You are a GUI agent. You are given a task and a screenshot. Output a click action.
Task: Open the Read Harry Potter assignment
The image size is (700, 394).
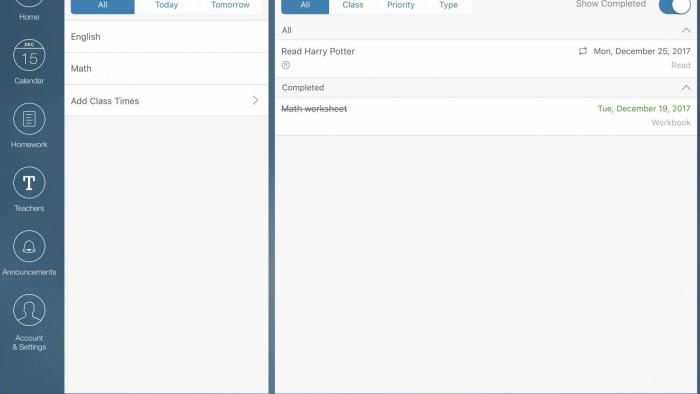(486, 58)
